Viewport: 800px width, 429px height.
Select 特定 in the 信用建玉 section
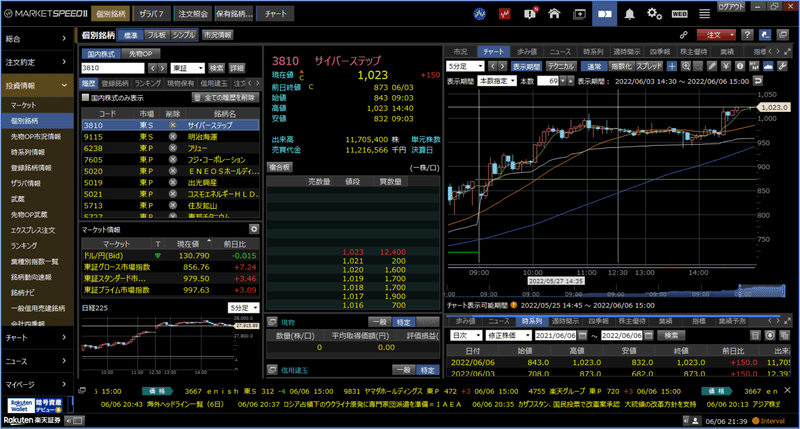pos(428,370)
